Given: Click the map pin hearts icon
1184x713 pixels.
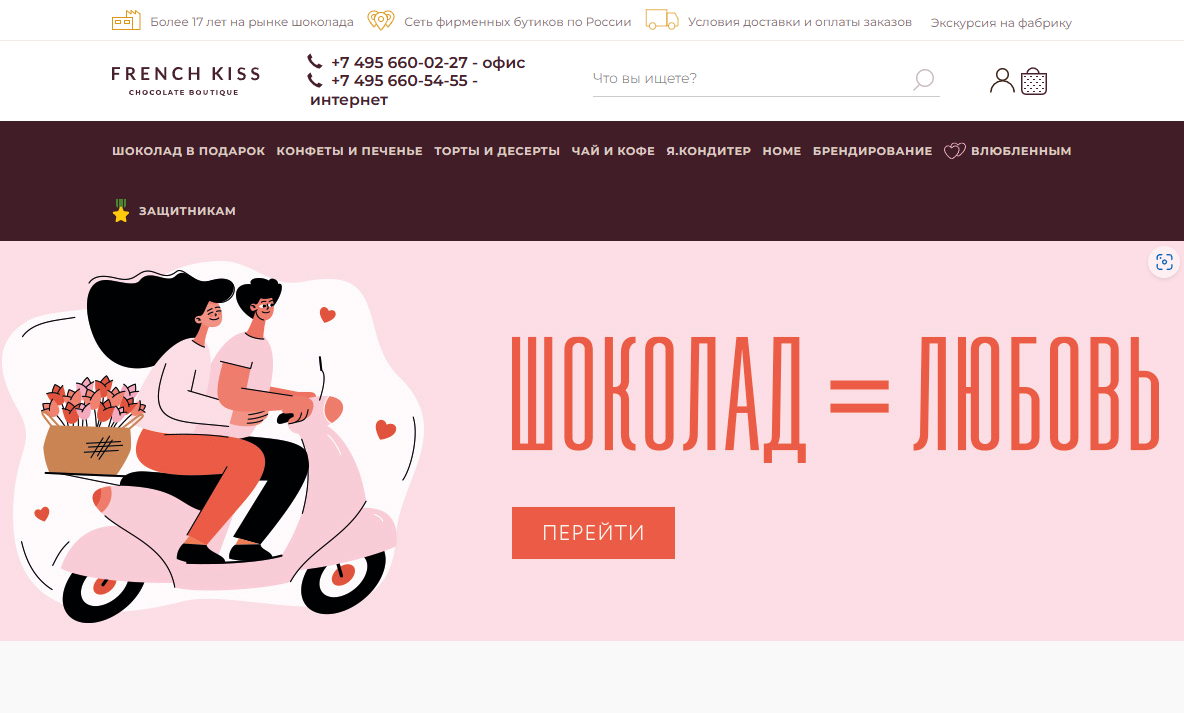Looking at the screenshot, I should point(381,20).
